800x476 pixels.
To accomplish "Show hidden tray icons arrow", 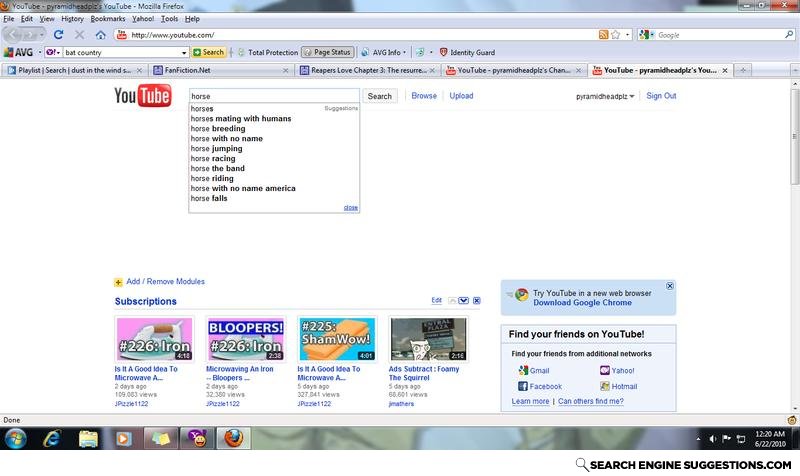I will coord(698,439).
